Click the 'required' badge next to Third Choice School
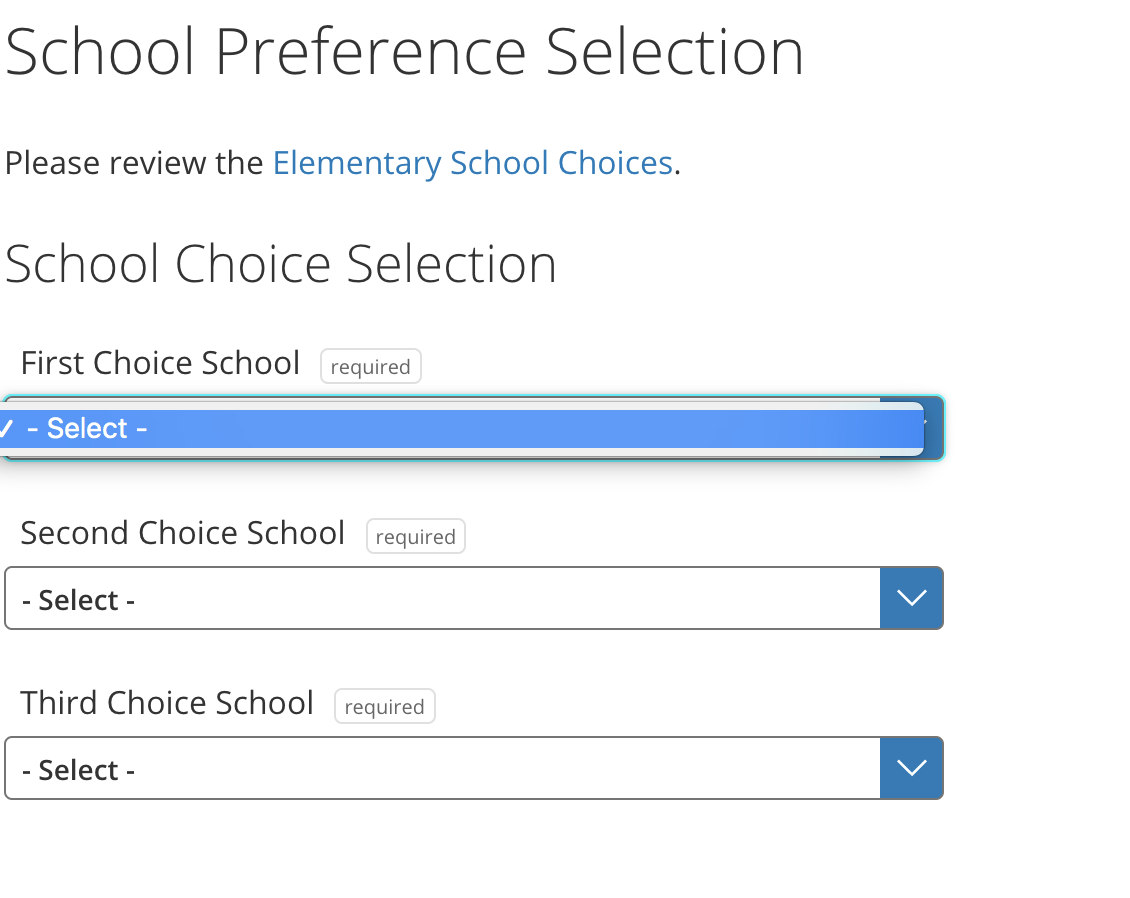 pyautogui.click(x=384, y=706)
